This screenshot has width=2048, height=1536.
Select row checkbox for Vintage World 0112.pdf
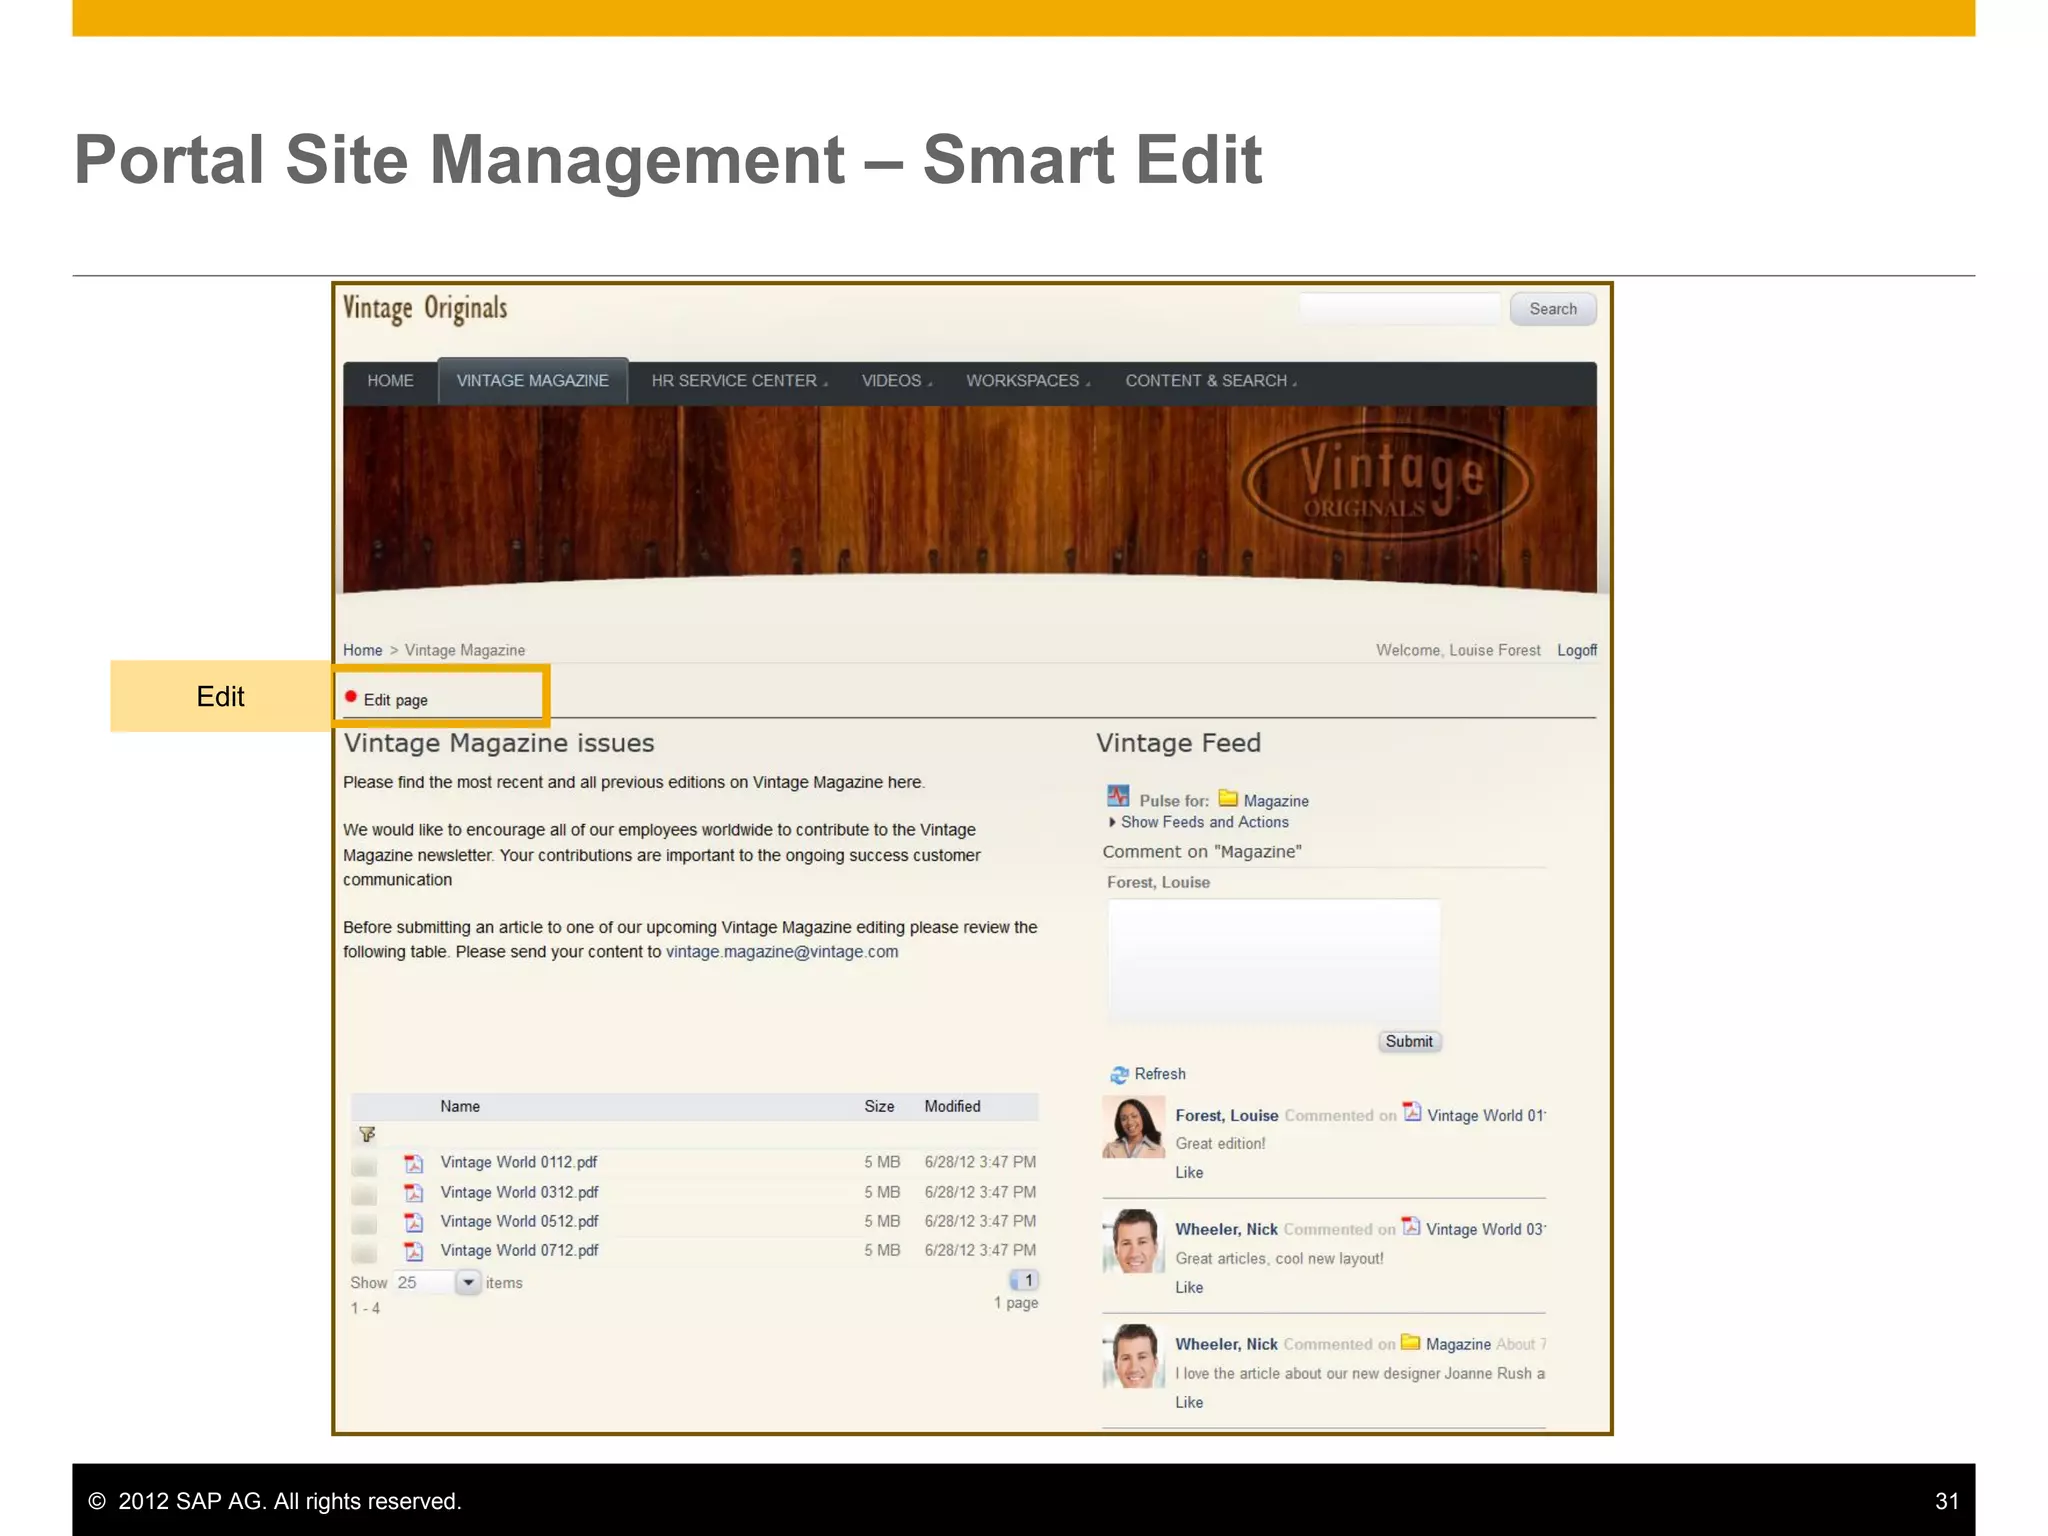pos(364,1166)
